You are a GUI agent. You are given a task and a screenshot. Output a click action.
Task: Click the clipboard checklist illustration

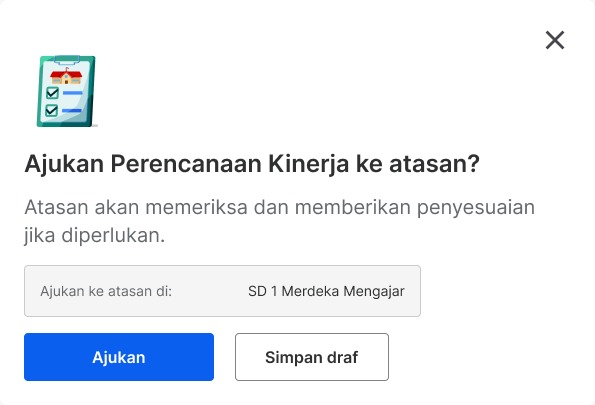66,91
